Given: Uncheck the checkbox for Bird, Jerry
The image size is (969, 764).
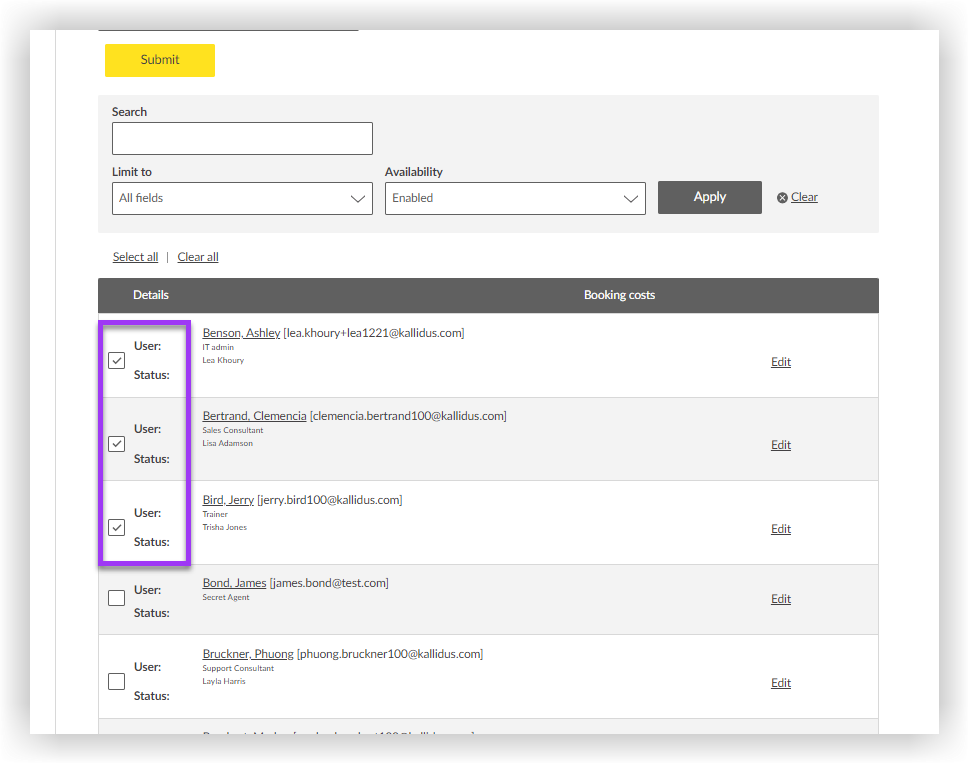Looking at the screenshot, I should (116, 527).
